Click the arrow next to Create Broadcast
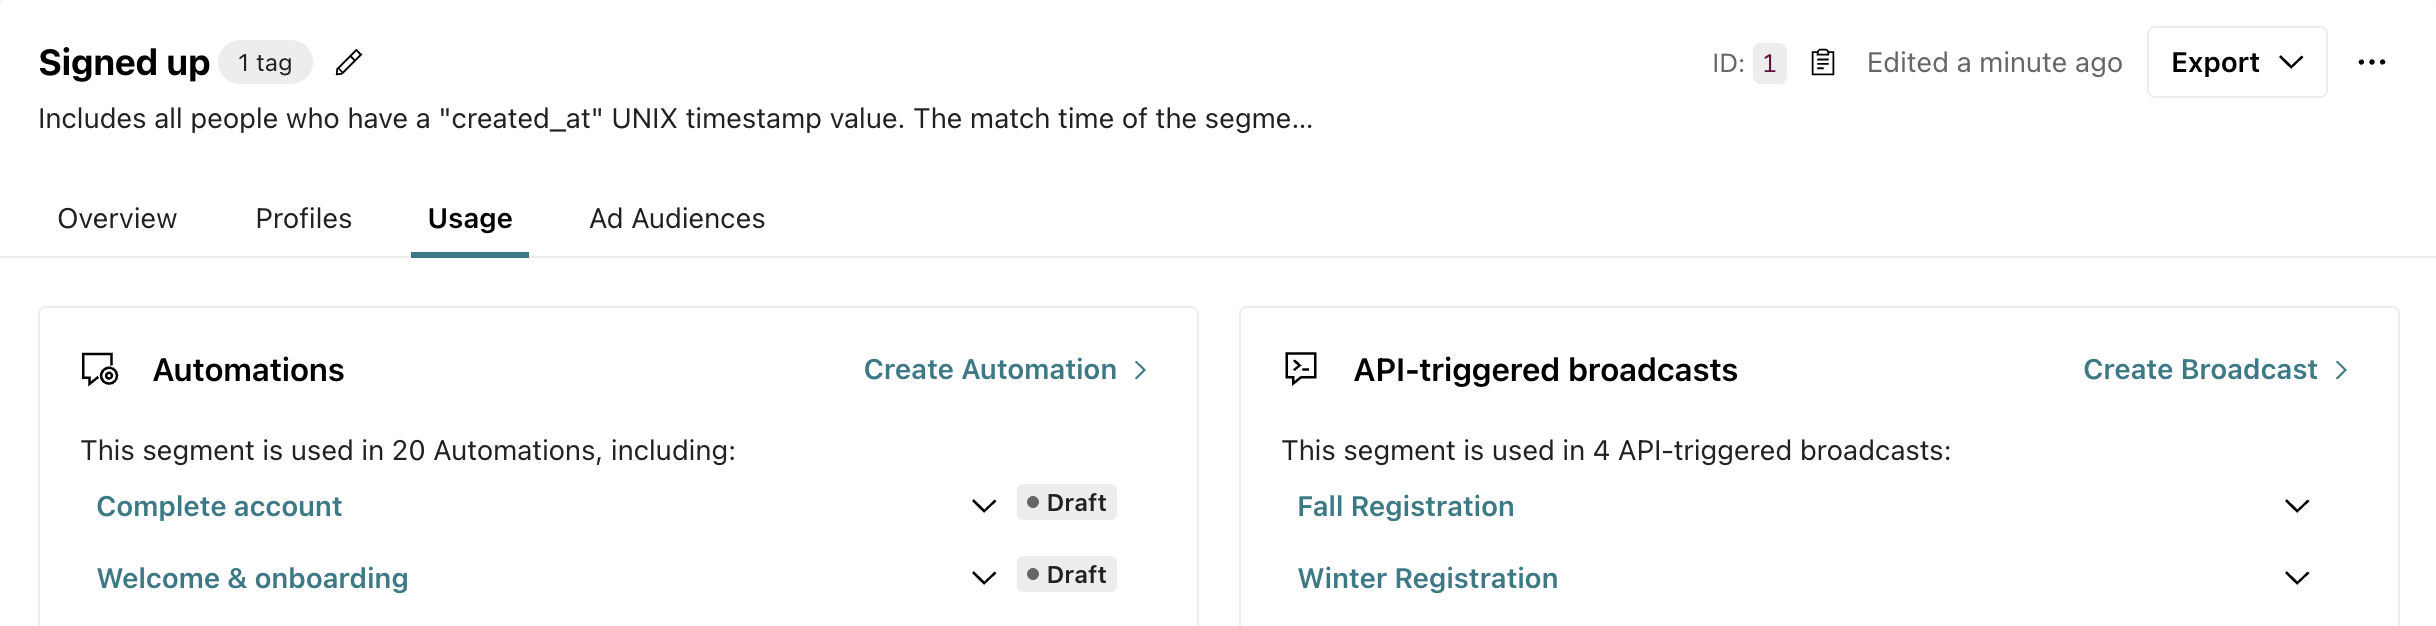This screenshot has height=626, width=2436. pyautogui.click(x=2341, y=370)
